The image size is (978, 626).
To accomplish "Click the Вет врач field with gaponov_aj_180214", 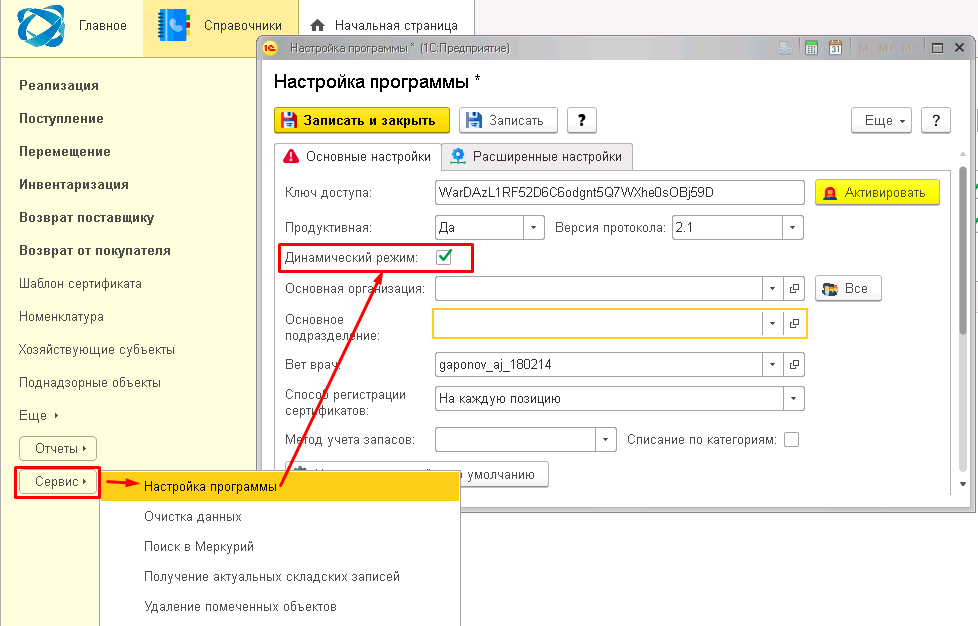I will [598, 365].
